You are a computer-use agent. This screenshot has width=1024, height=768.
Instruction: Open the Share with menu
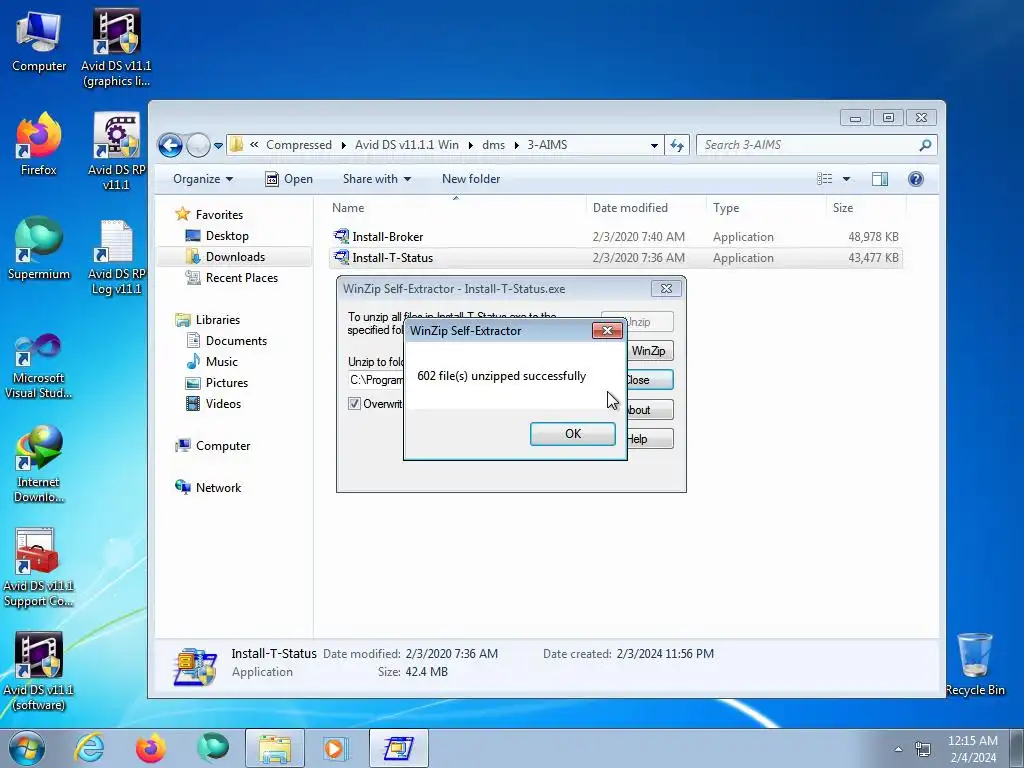377,179
